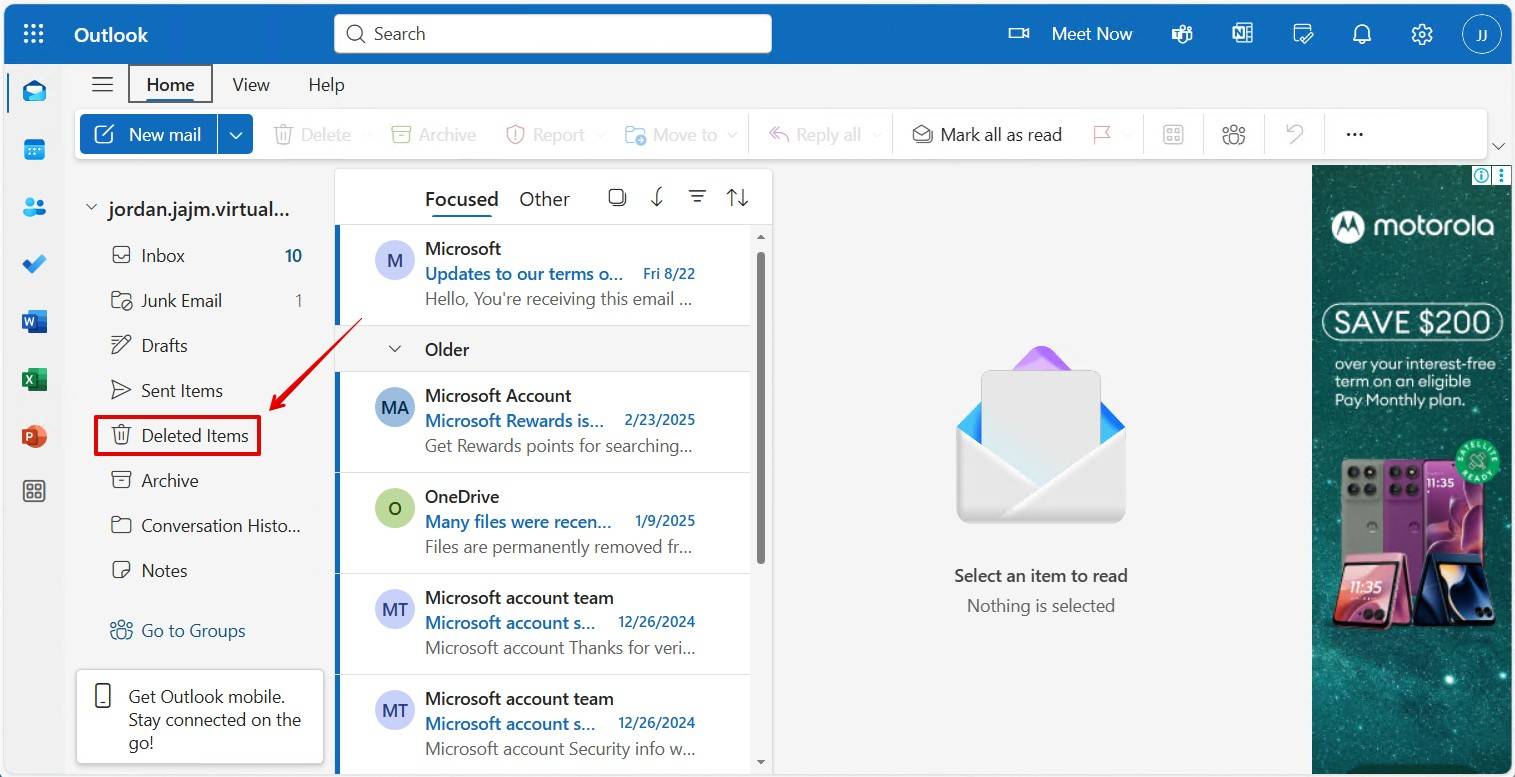Toggle the sort order arrows icon
Screen dimensions: 1515x777
737,196
